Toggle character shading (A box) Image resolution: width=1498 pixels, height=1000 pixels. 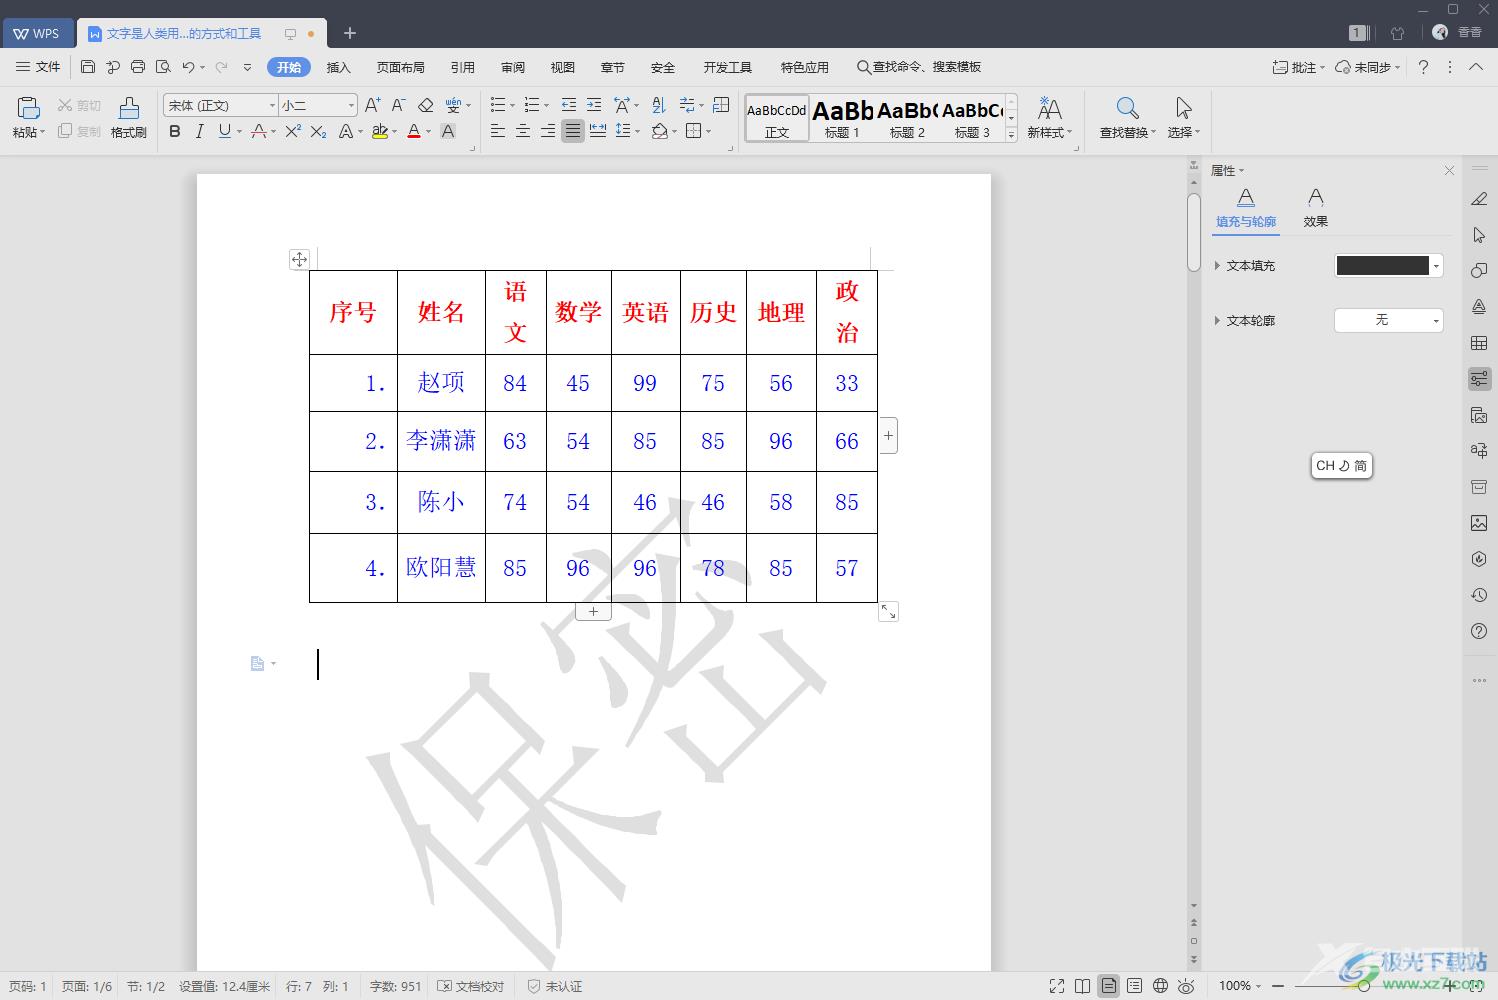coord(448,131)
